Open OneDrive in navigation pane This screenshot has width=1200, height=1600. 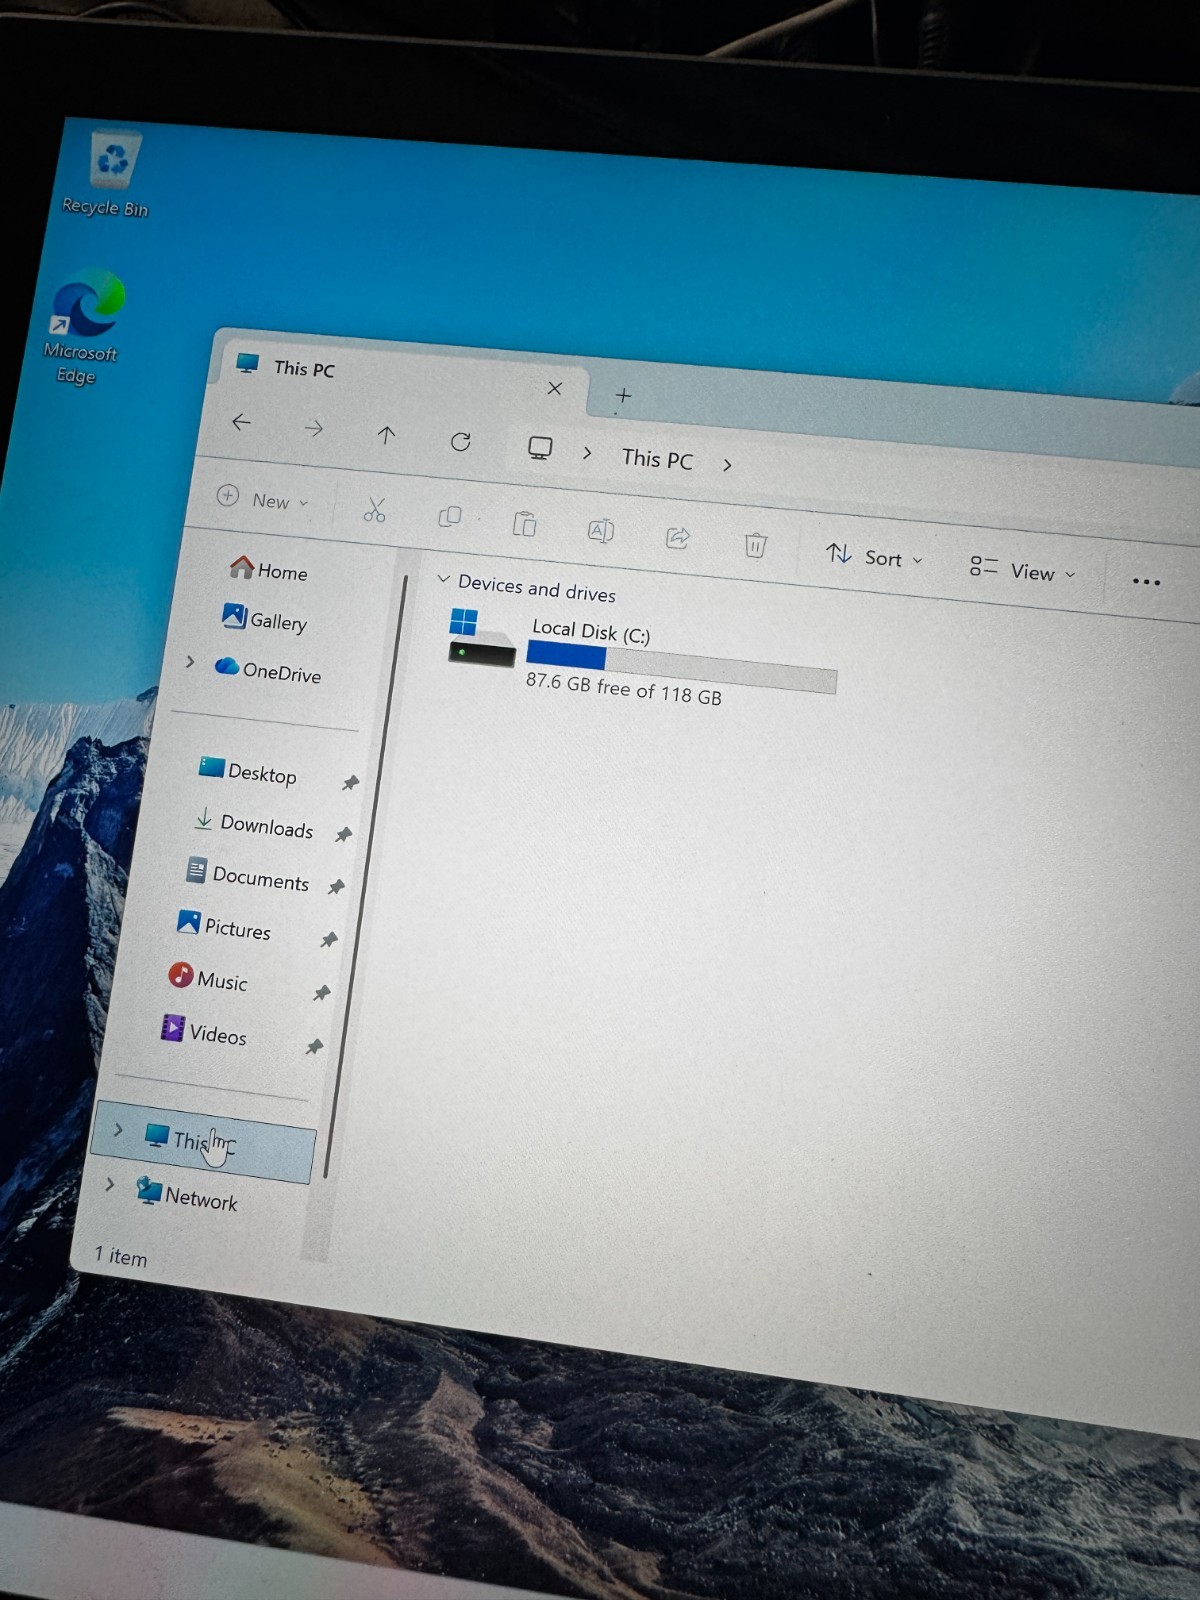click(268, 671)
